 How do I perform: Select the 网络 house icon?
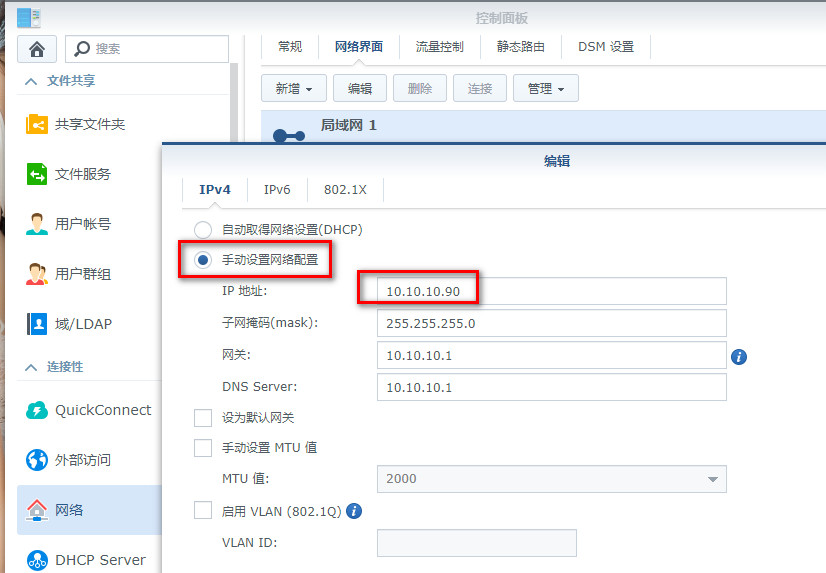coord(37,510)
